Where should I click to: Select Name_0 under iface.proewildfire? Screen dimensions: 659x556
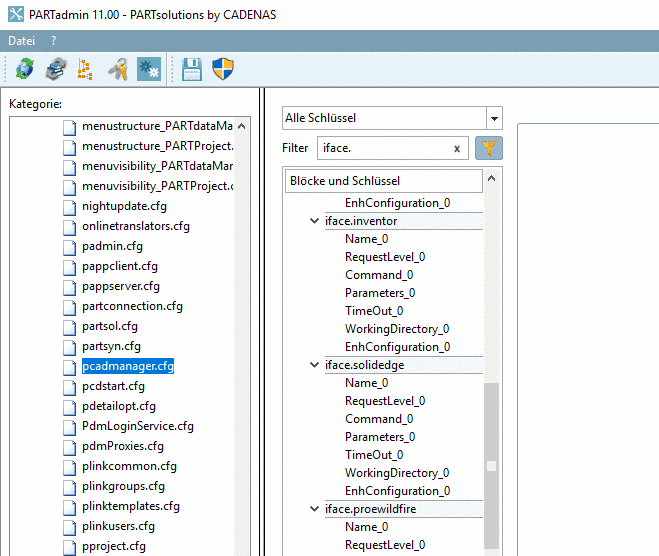pyautogui.click(x=366, y=527)
